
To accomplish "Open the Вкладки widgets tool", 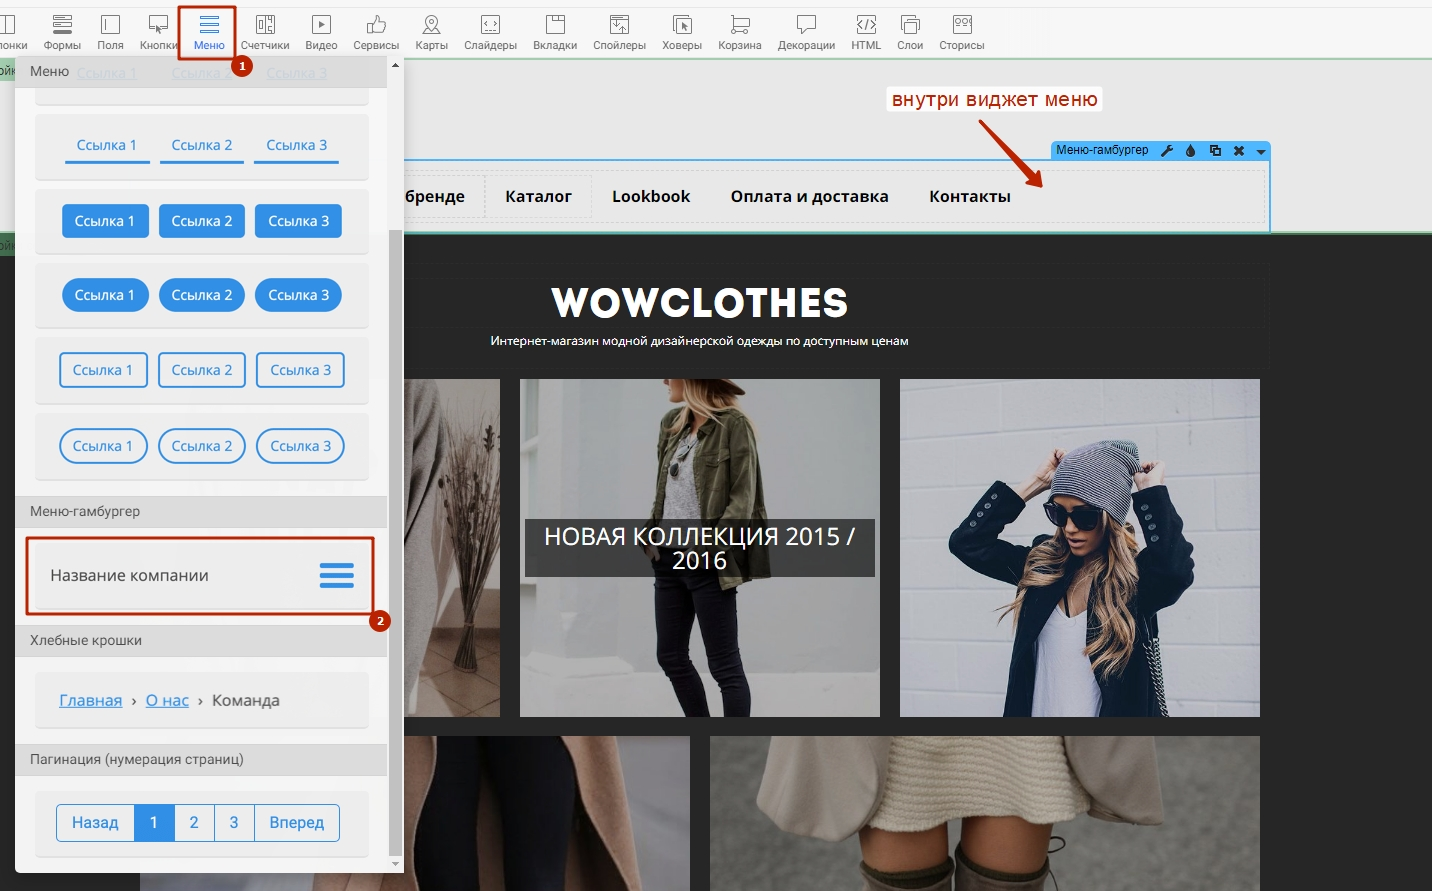I will 555,32.
